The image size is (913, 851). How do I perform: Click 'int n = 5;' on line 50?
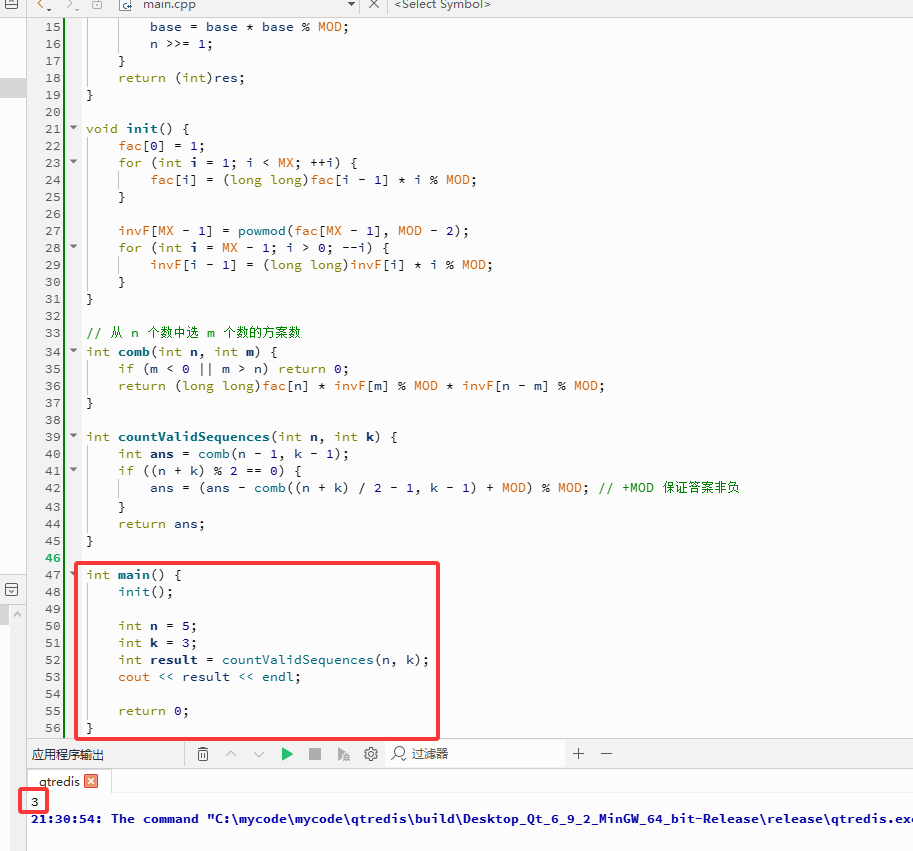(157, 626)
